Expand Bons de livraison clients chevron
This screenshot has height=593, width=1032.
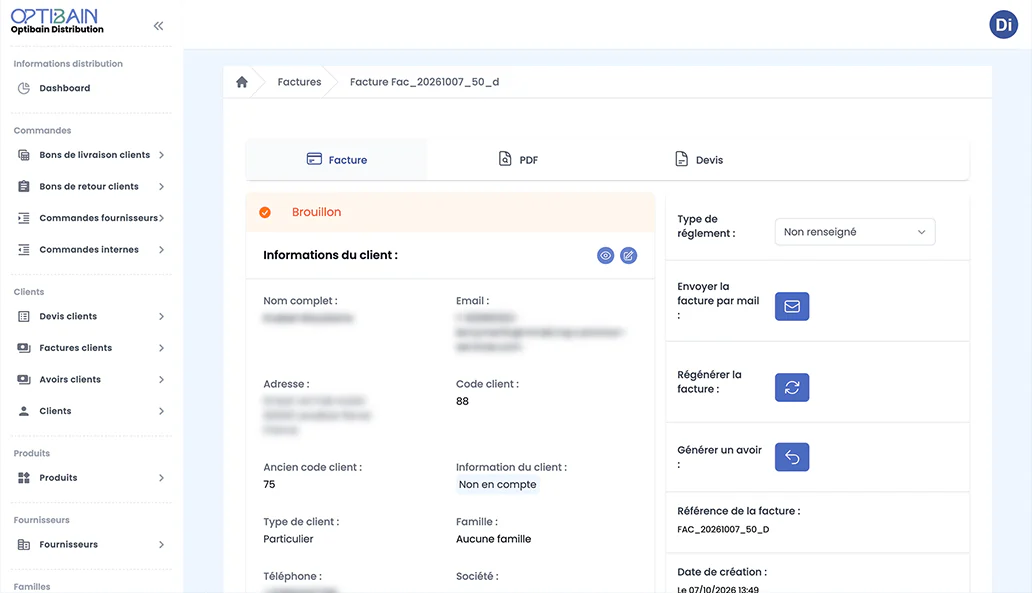pos(161,155)
